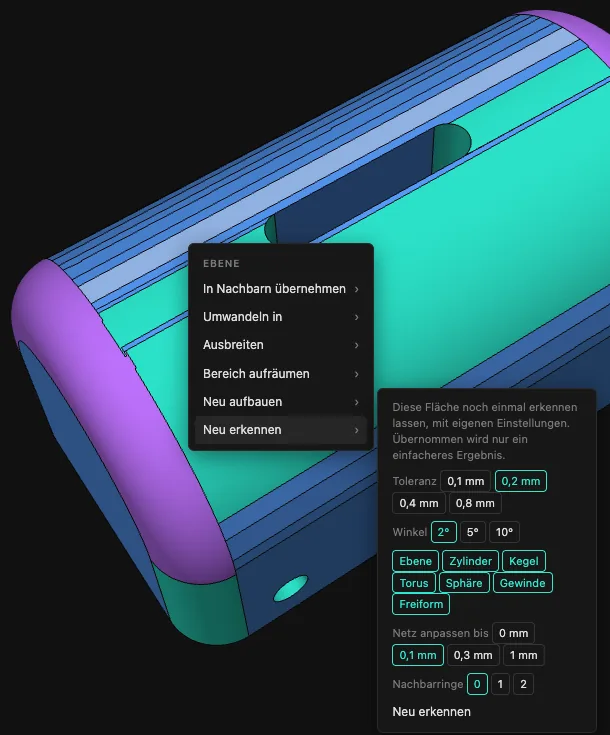
Task: Open Bereich aufräumen menu entry
Action: point(280,374)
